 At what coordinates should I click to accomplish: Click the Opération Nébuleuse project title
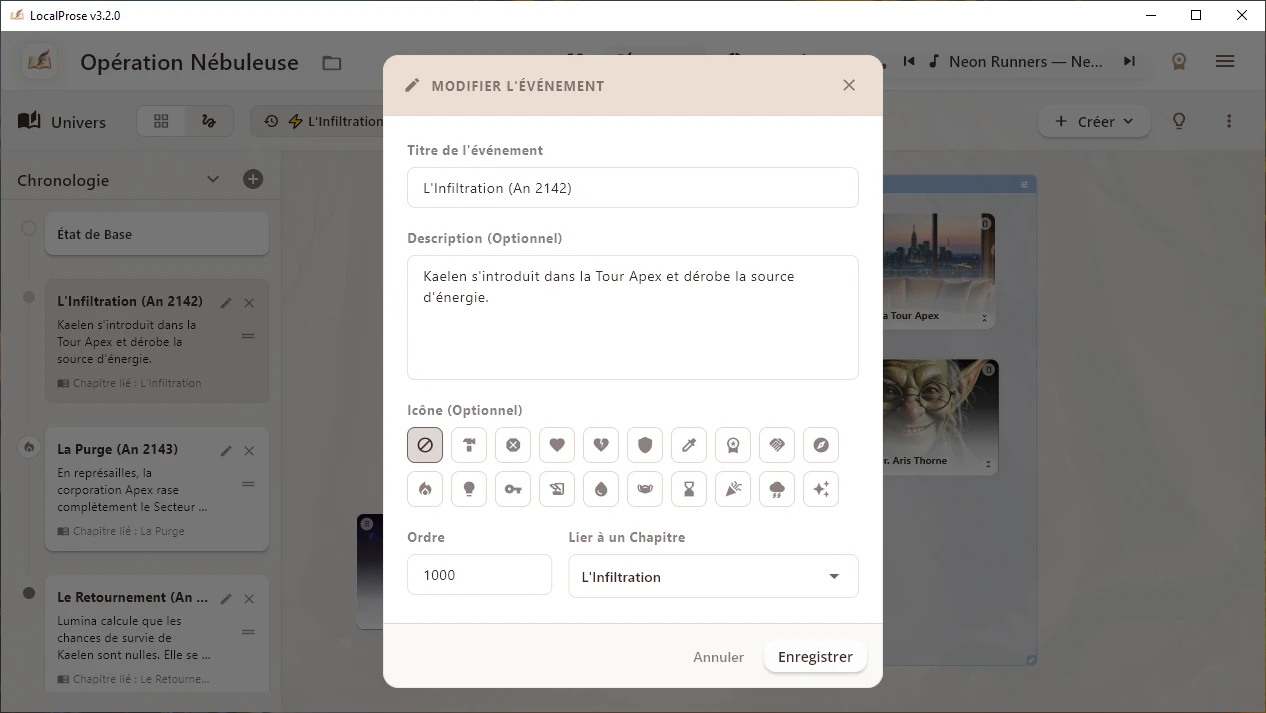189,62
